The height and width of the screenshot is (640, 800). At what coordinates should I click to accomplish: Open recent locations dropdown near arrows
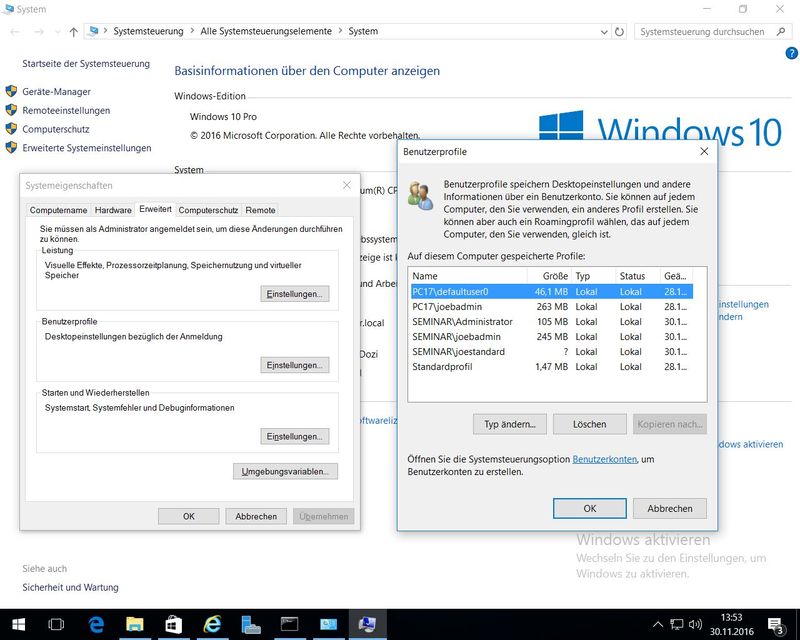57,32
